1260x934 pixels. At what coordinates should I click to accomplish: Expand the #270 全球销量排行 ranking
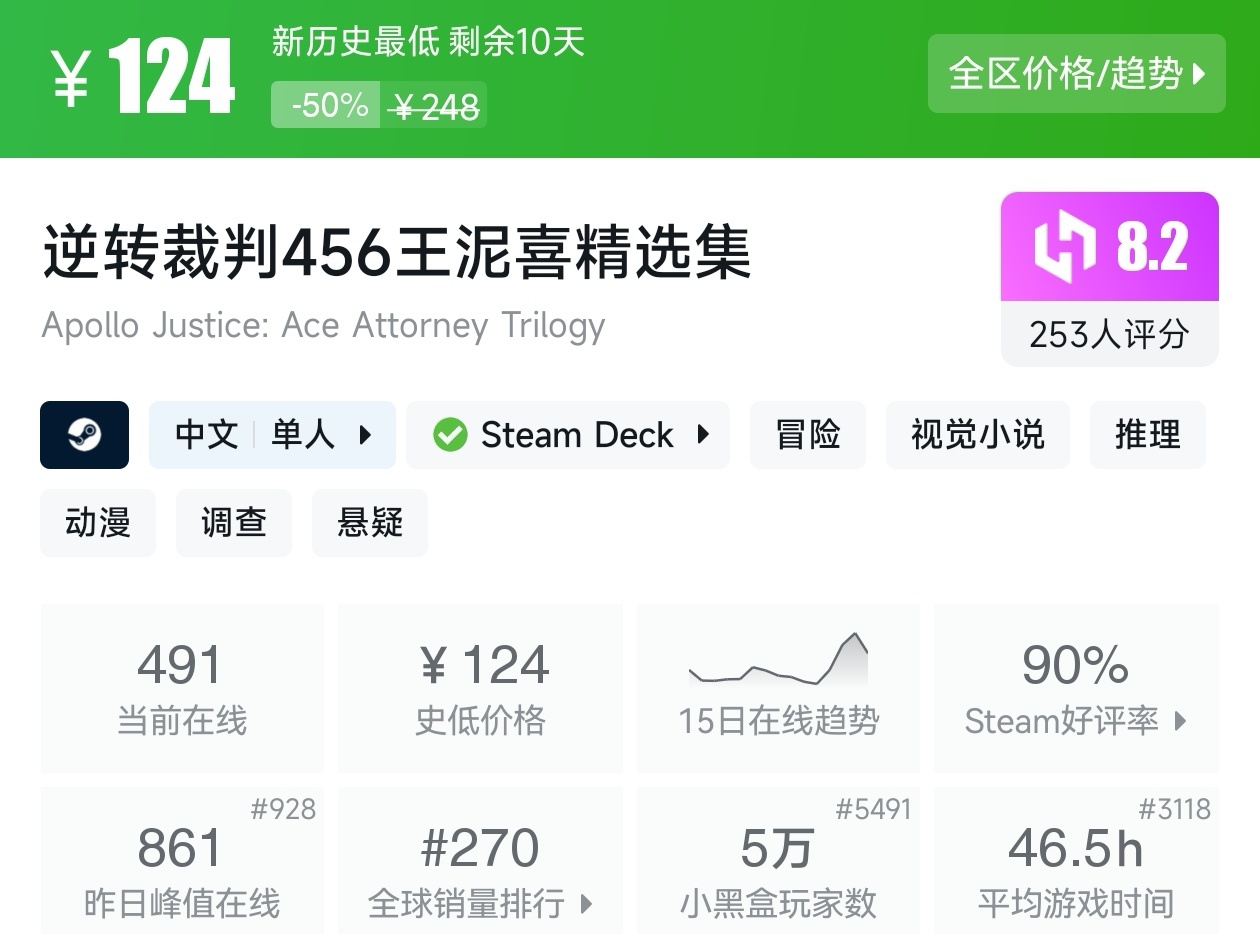pyautogui.click(x=481, y=861)
